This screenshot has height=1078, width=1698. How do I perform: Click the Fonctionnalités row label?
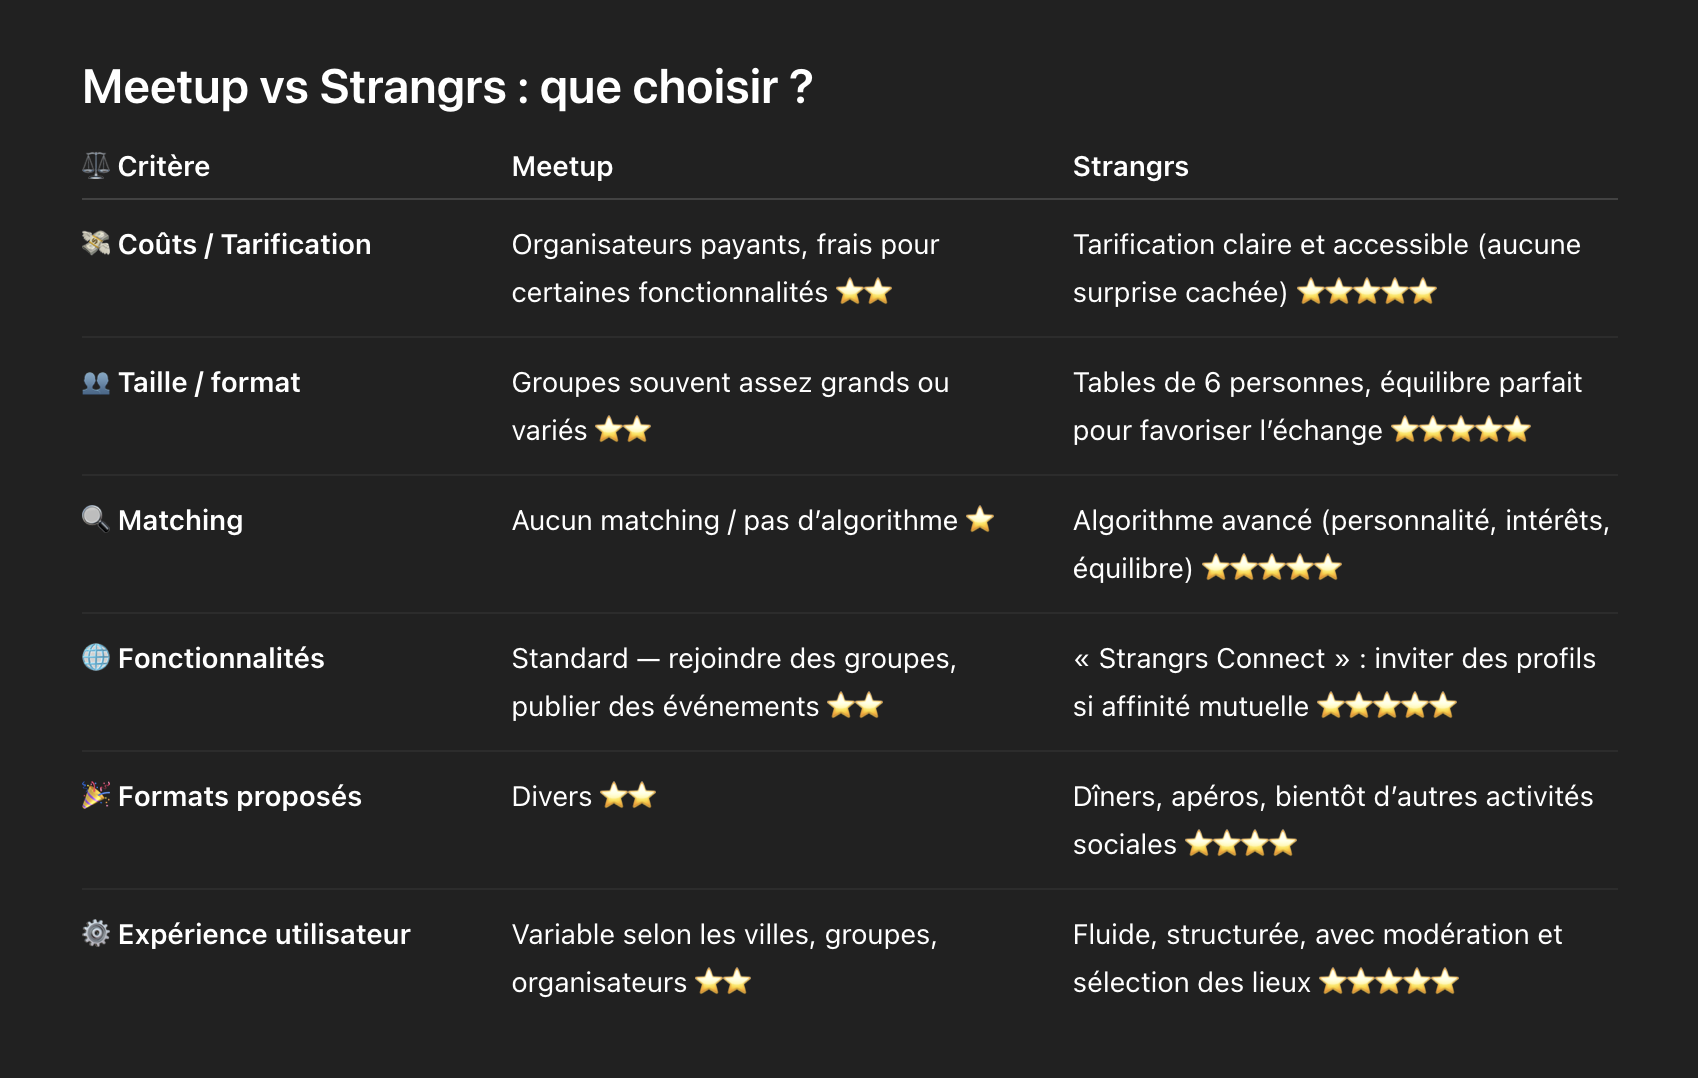pos(221,658)
